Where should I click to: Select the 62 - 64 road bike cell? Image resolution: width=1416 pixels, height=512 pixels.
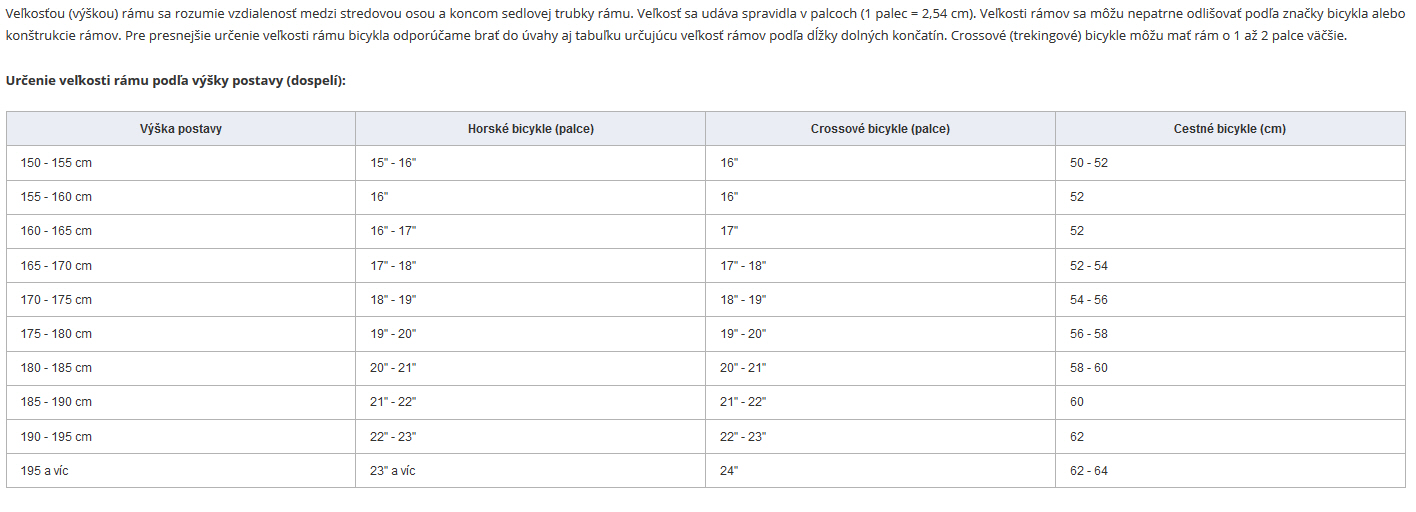click(x=1230, y=471)
